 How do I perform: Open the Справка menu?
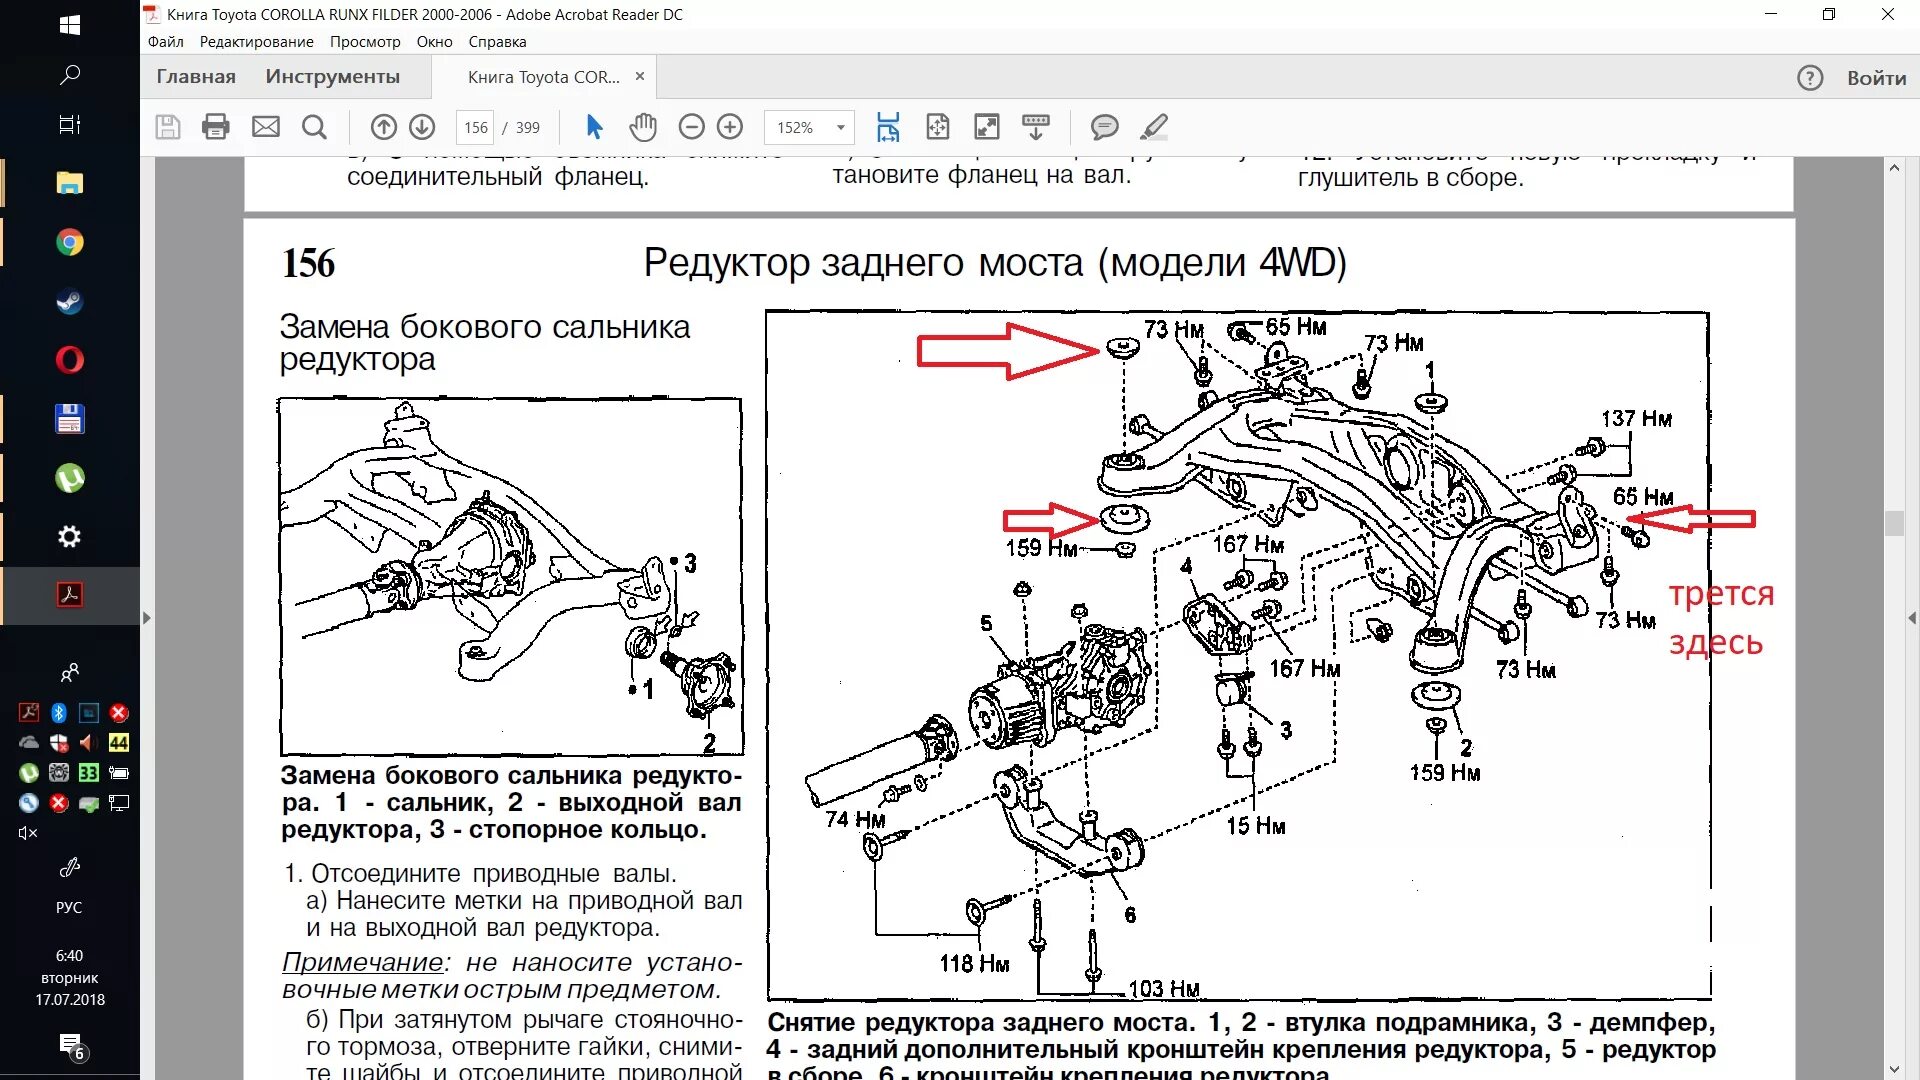point(497,42)
